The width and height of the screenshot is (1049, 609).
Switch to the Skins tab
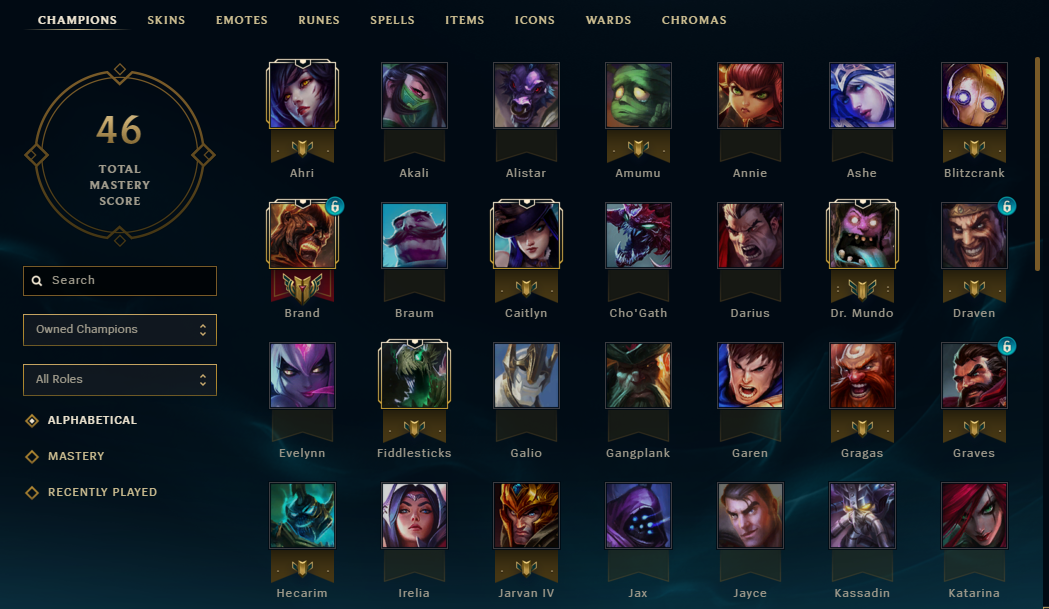166,20
